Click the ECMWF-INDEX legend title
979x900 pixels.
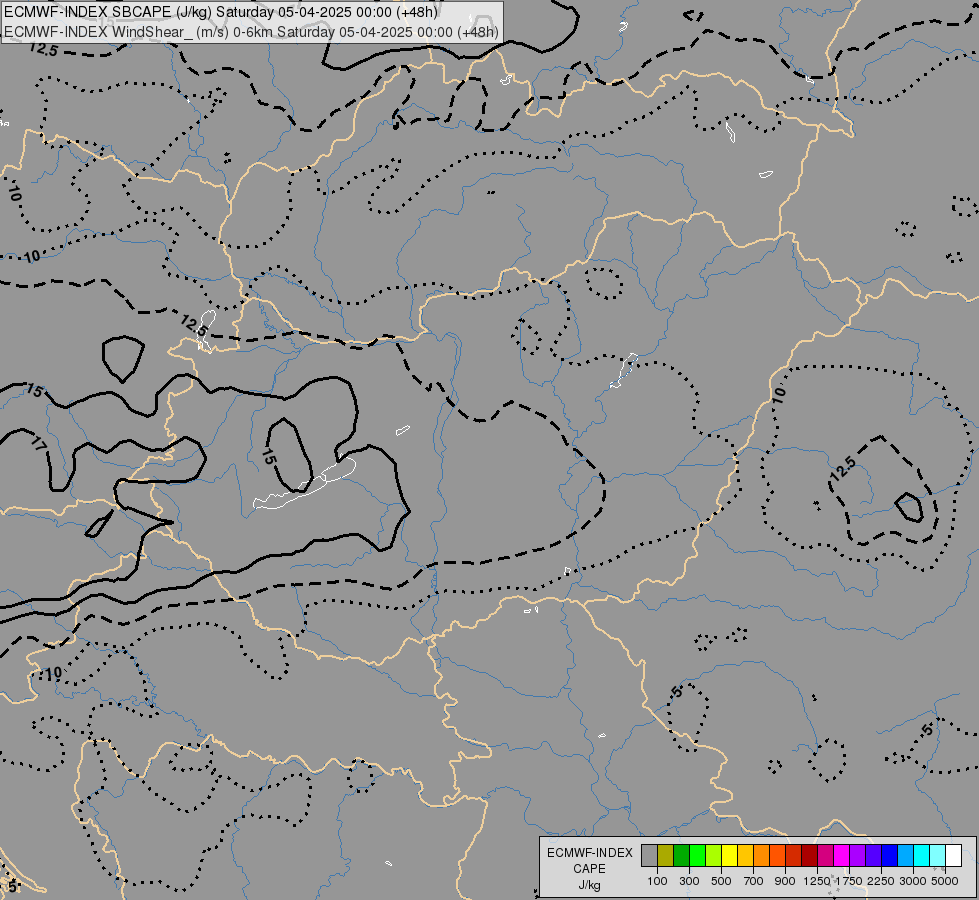(589, 853)
